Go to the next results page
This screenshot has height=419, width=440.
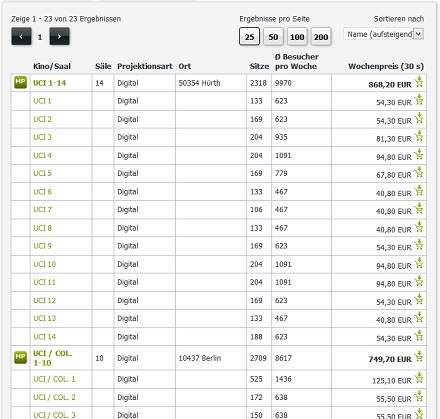click(59, 36)
